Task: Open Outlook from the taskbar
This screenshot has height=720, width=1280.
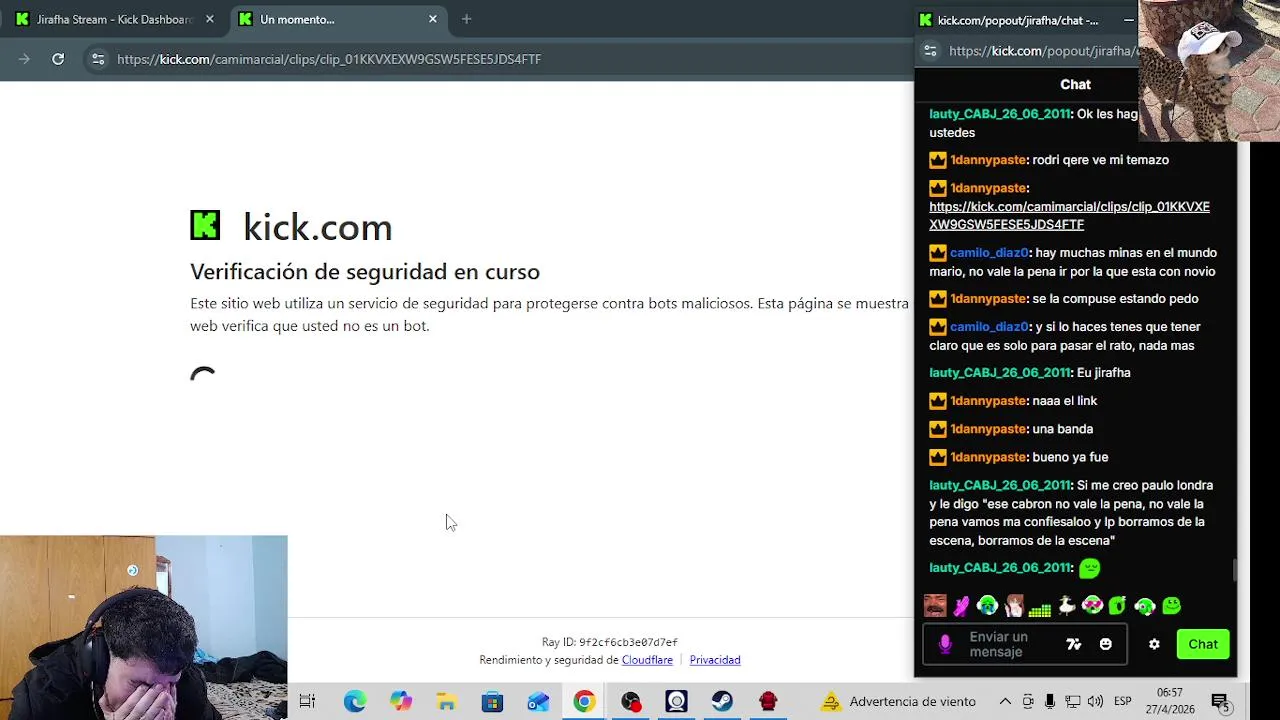Action: (538, 701)
